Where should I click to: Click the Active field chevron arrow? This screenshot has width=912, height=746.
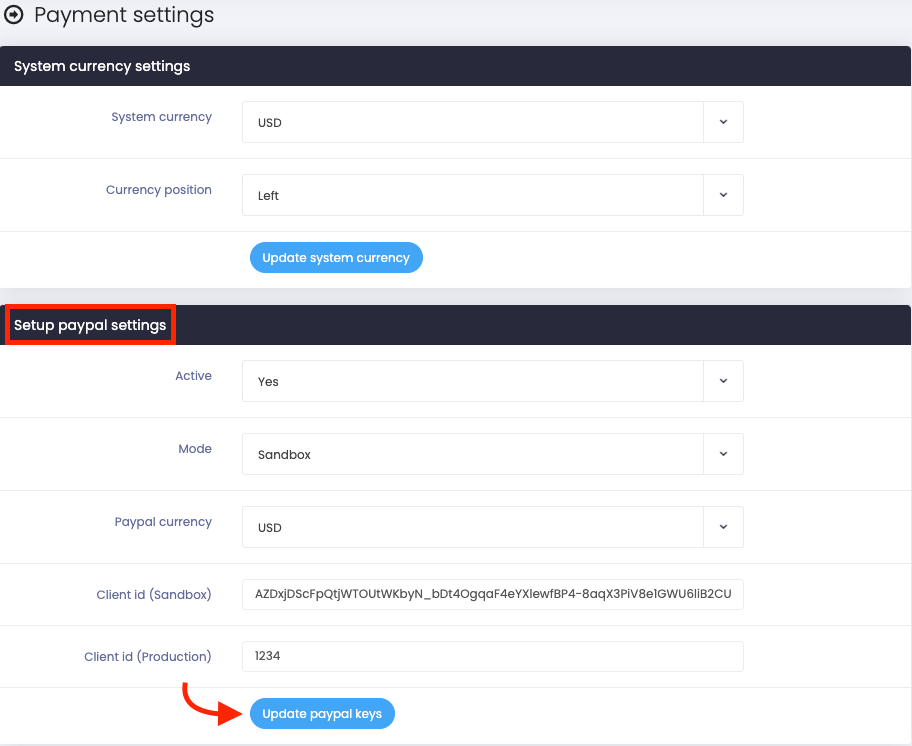click(724, 381)
